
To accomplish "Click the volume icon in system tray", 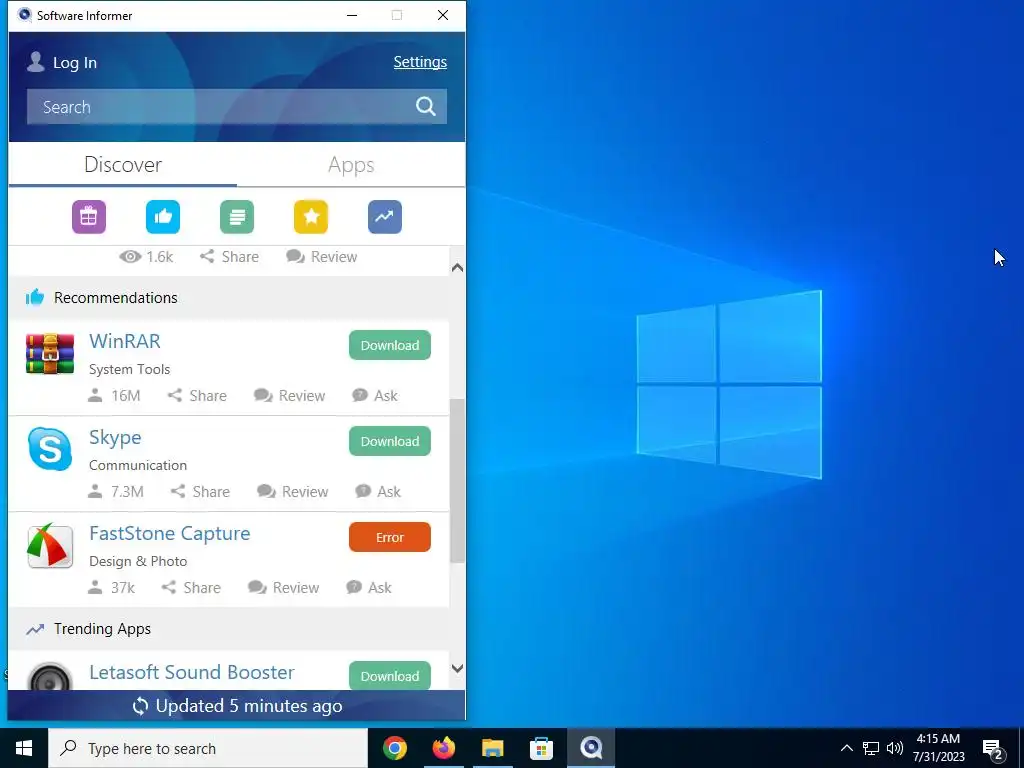I will [895, 748].
